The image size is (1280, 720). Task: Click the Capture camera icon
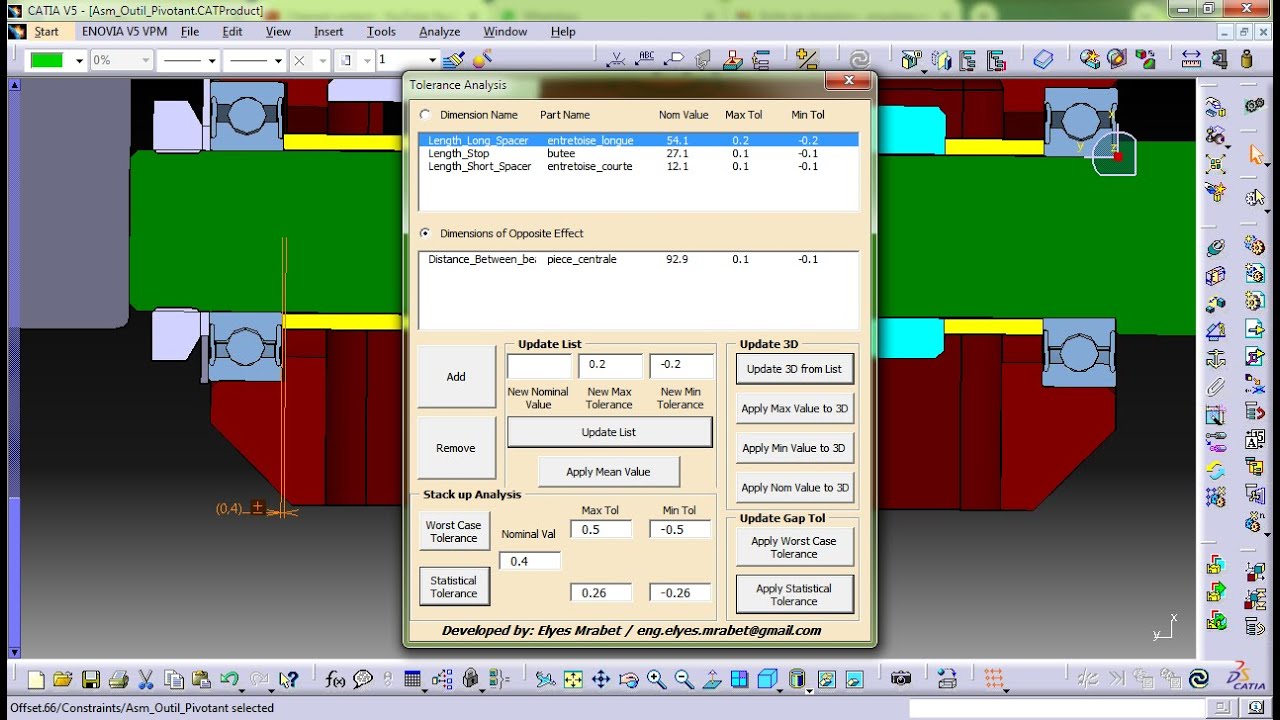[x=901, y=680]
